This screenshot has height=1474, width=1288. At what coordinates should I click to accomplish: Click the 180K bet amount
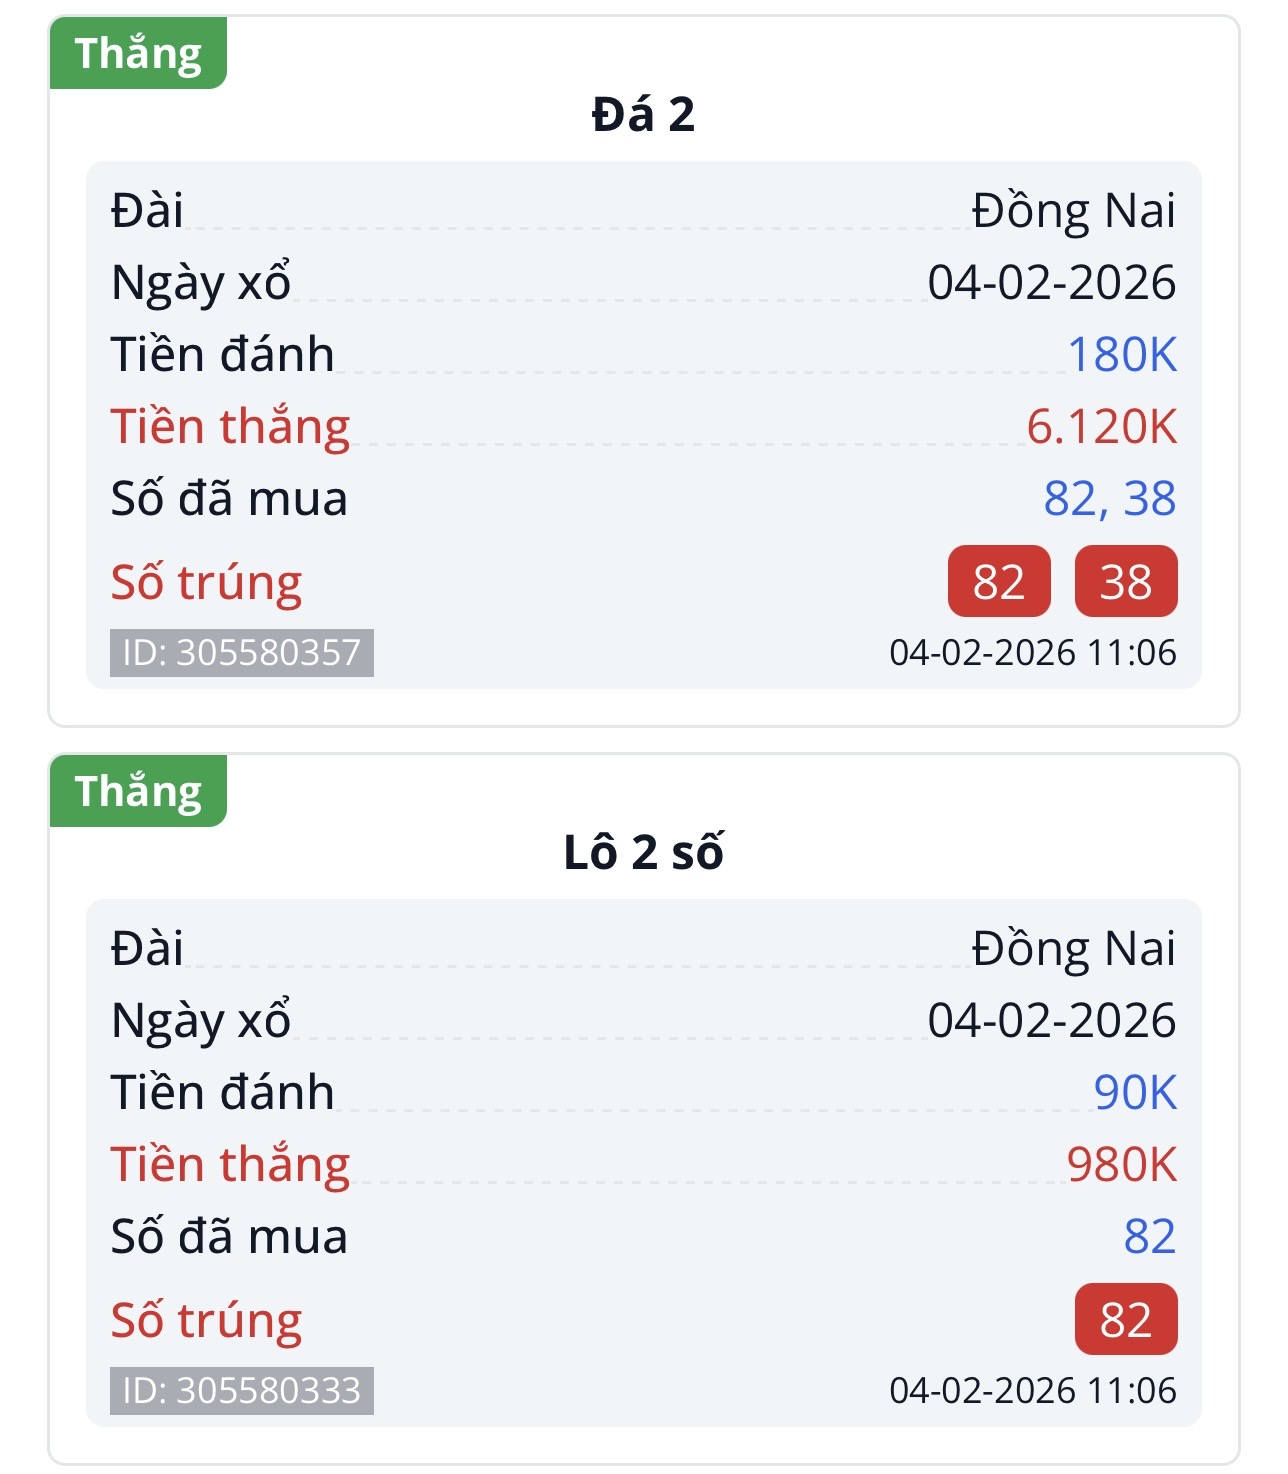pos(1122,355)
